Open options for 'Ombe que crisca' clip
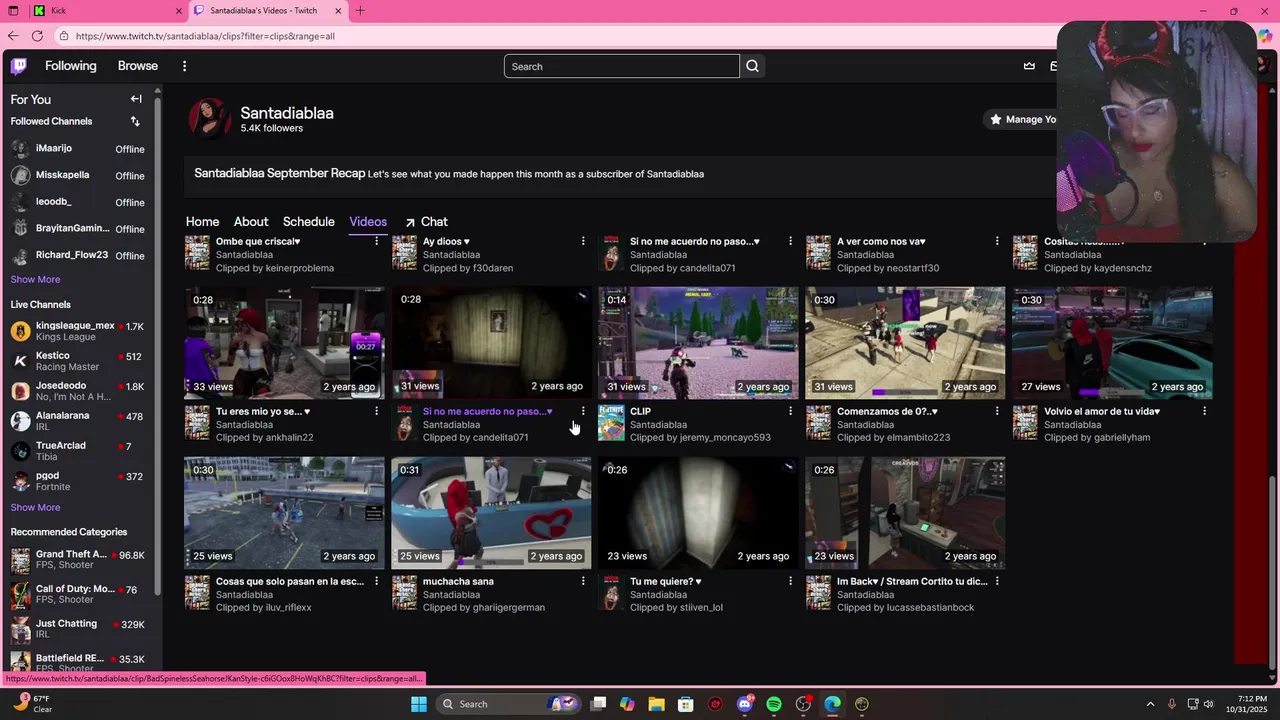Image resolution: width=1280 pixels, height=720 pixels. (376, 241)
